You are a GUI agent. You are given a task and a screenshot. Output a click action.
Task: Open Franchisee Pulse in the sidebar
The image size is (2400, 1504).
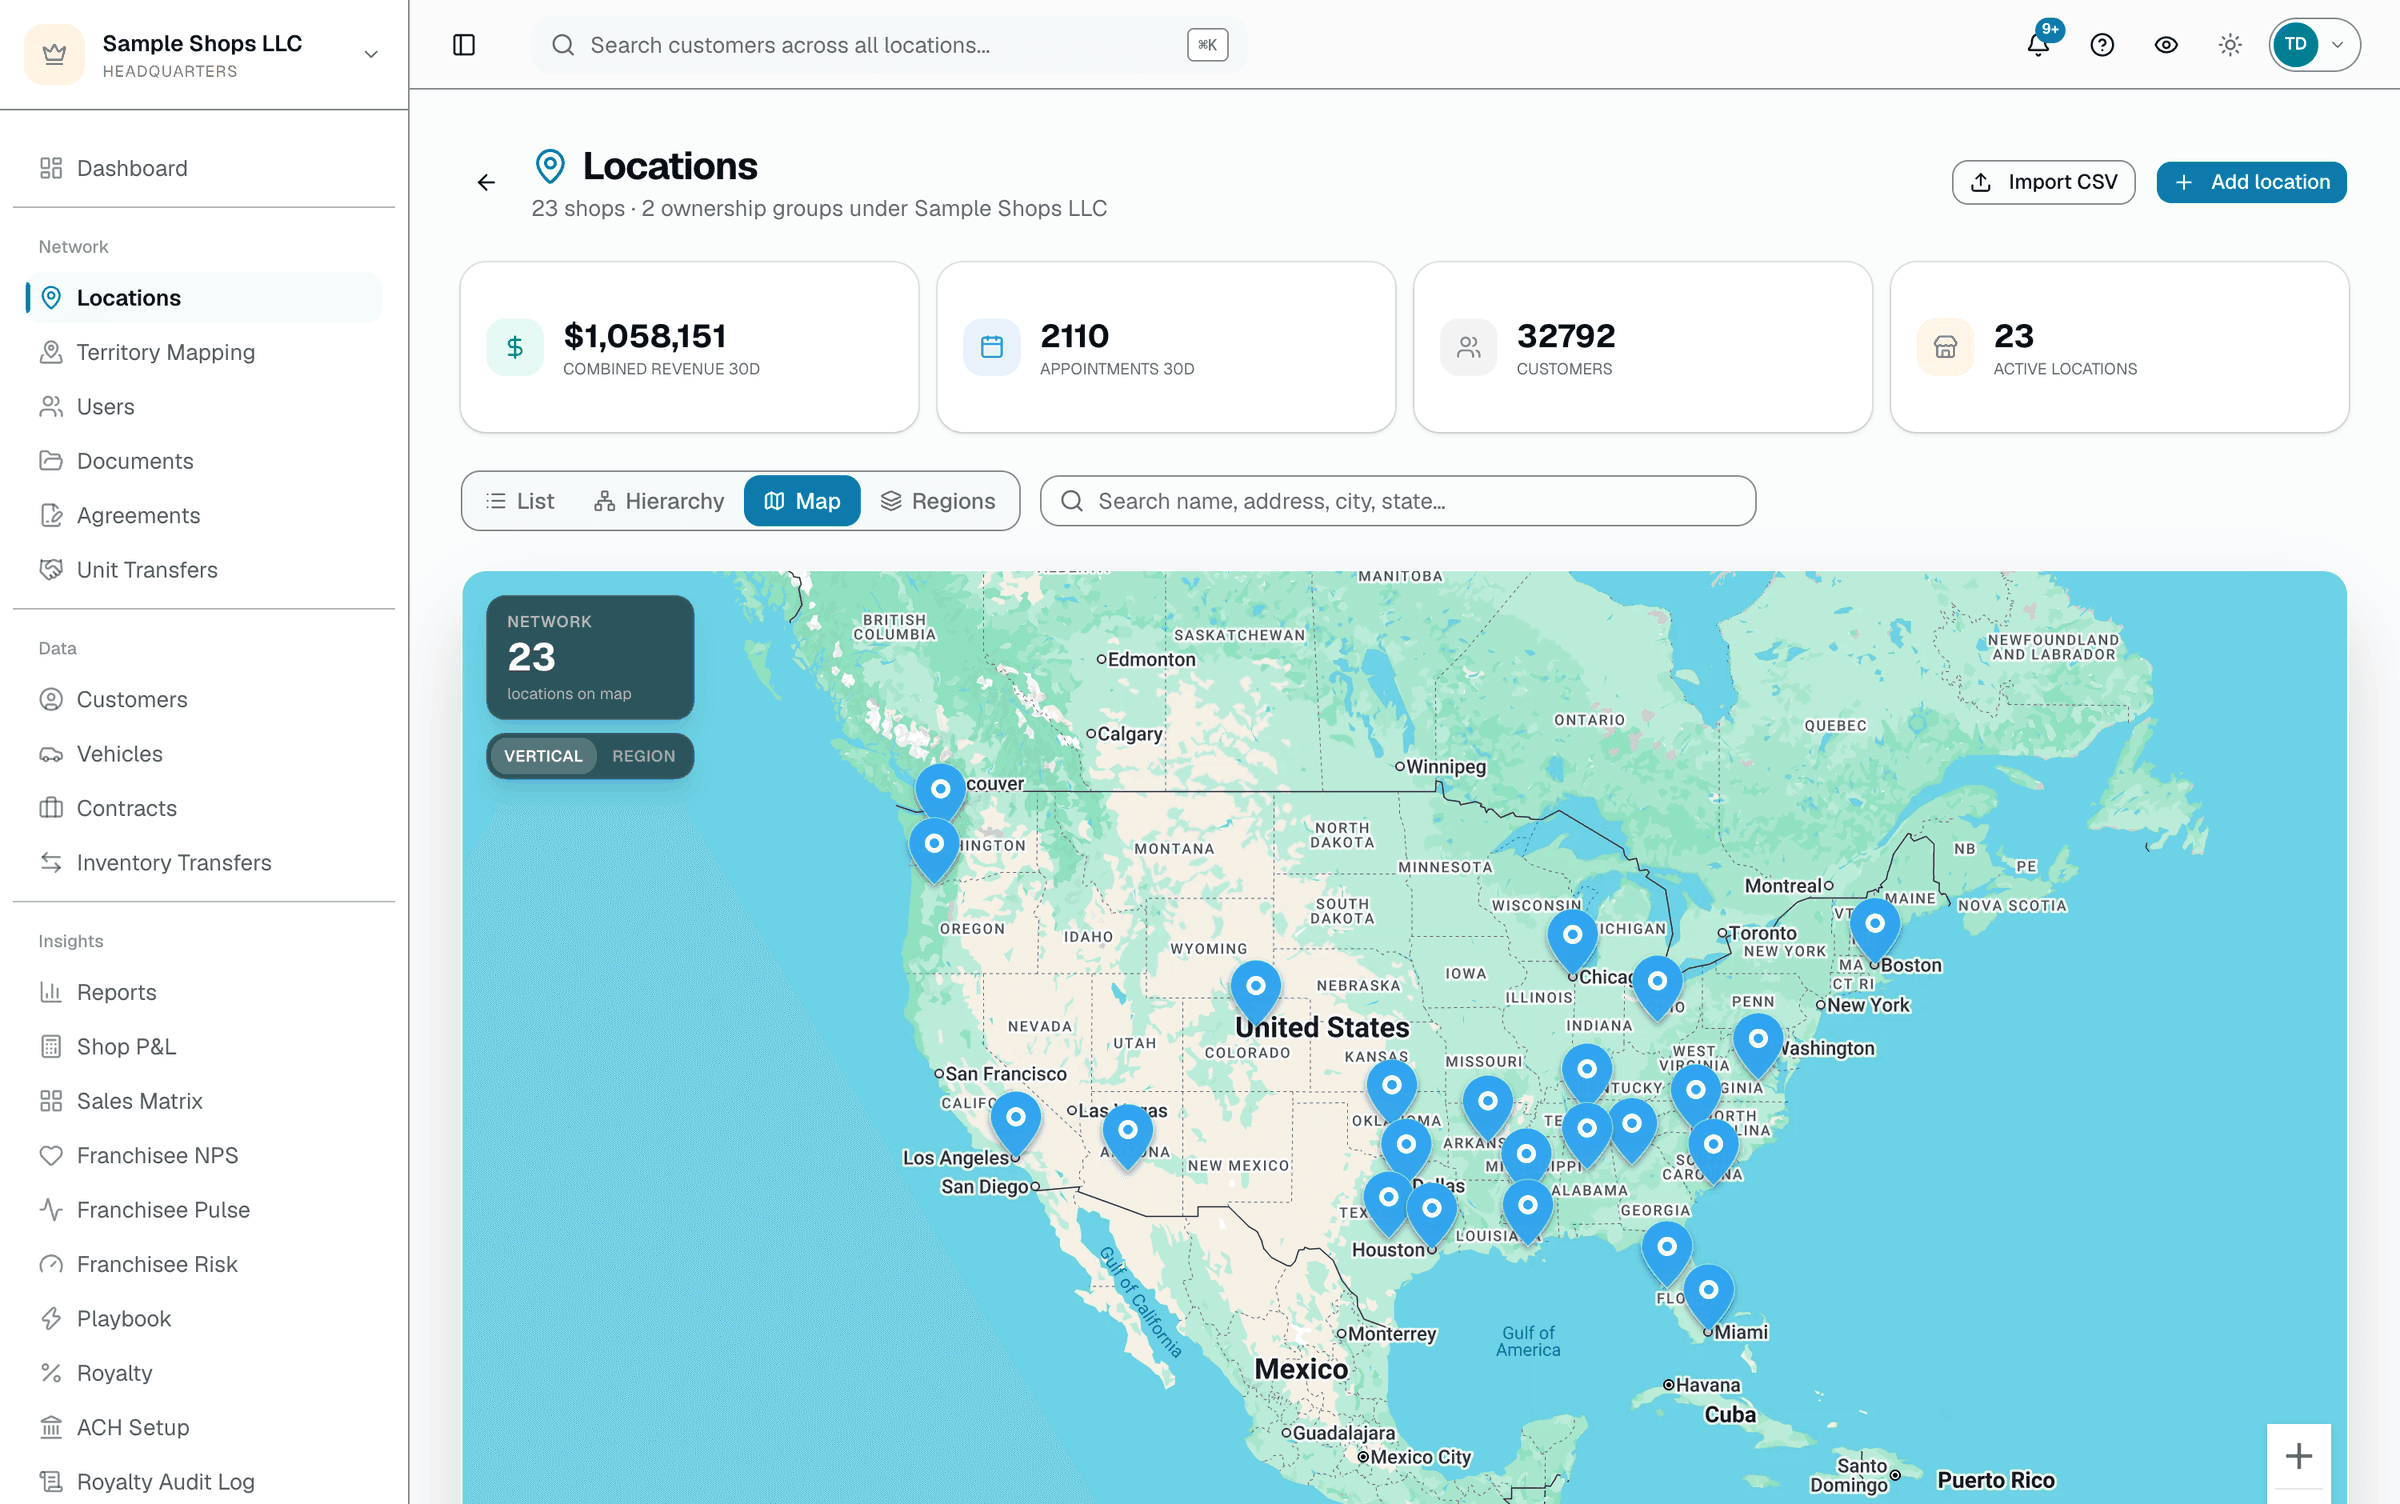coord(204,1210)
